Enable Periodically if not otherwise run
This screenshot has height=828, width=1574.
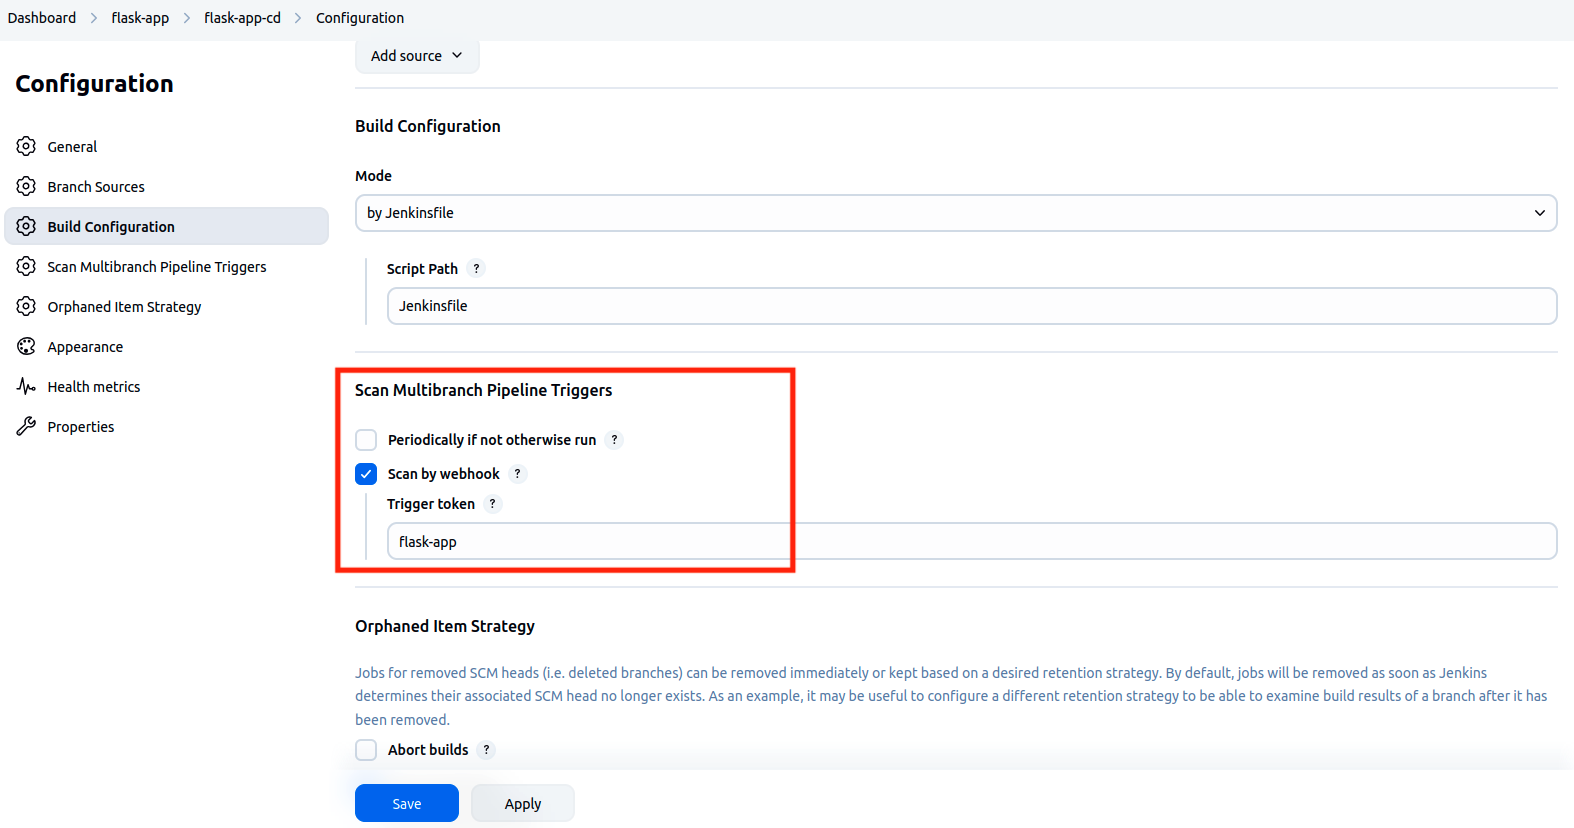(x=366, y=440)
